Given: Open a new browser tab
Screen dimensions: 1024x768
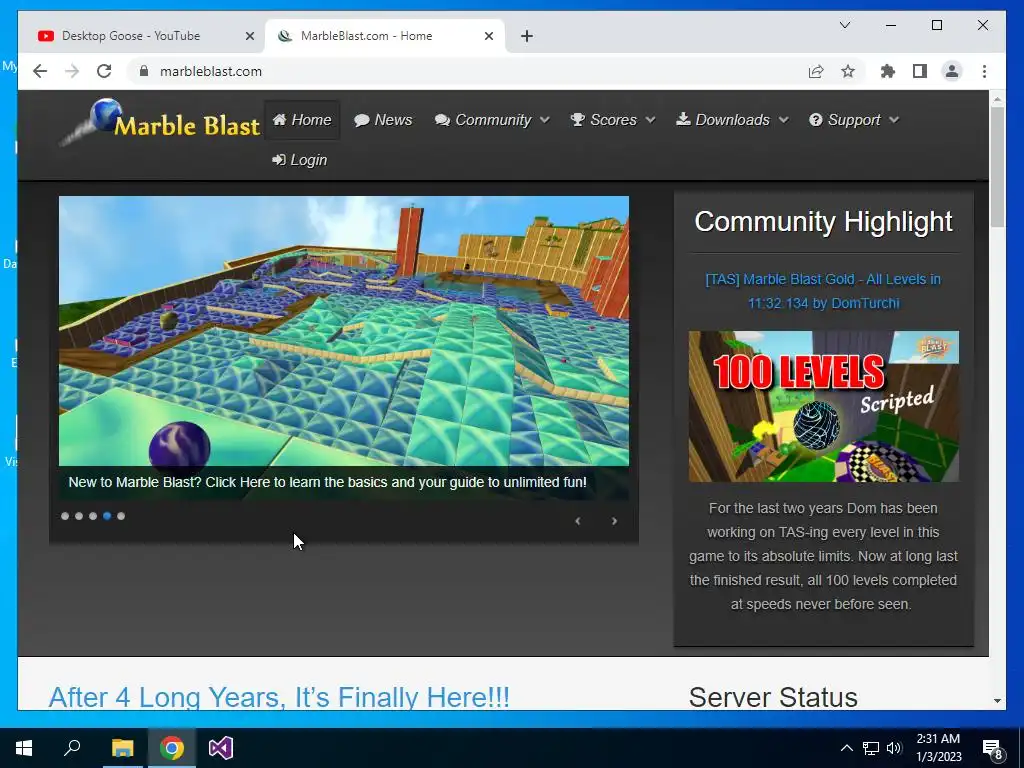Looking at the screenshot, I should [526, 36].
